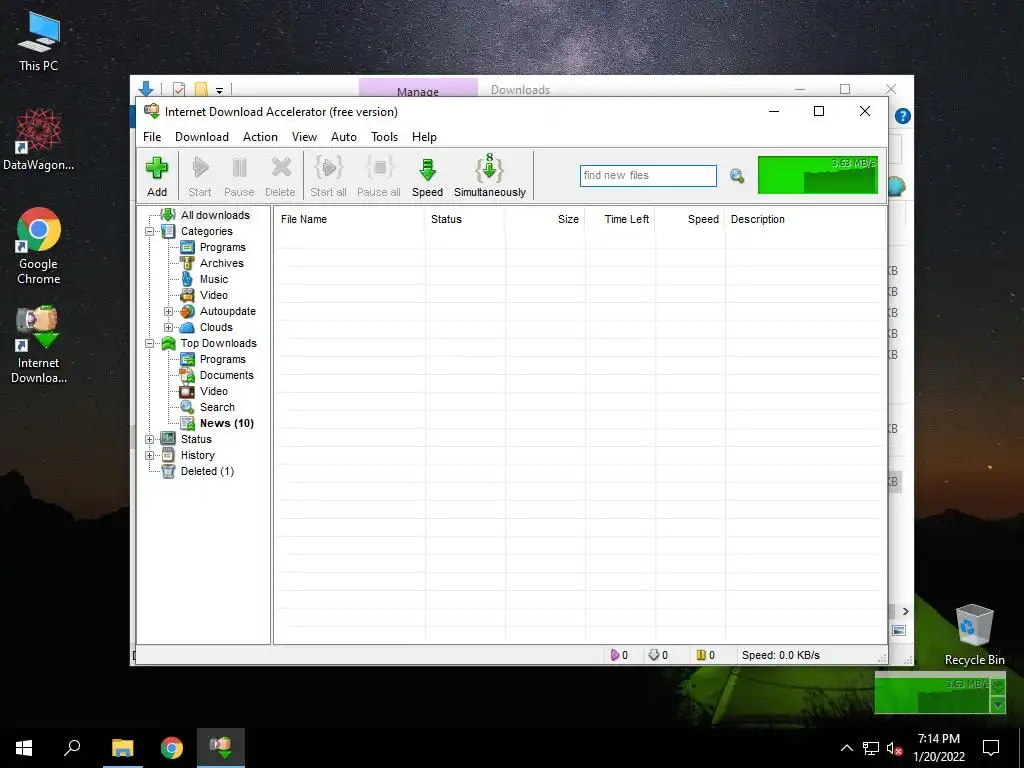
Task: Click the Delete toolbar button
Action: coord(280,176)
